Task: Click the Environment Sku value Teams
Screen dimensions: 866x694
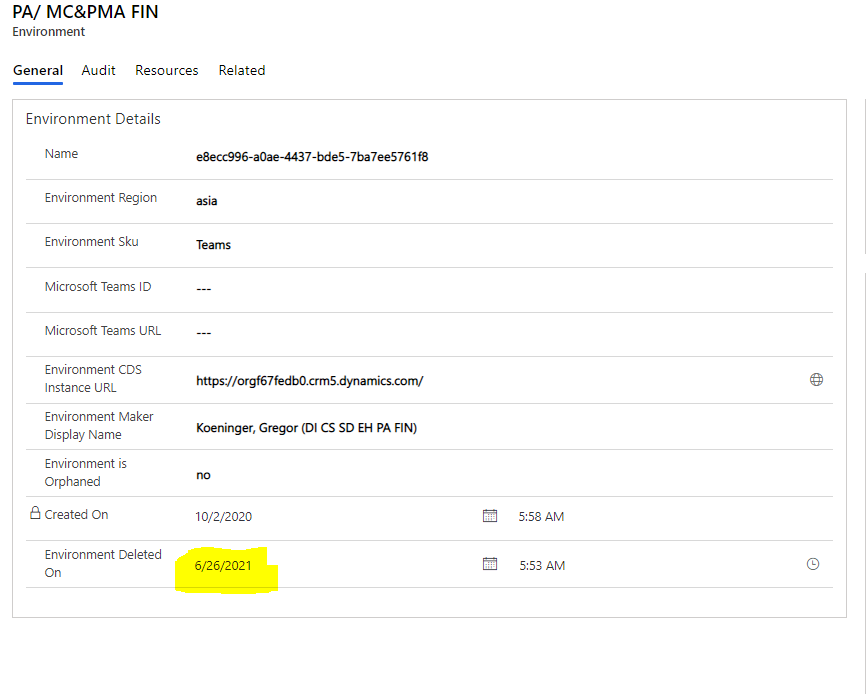Action: [213, 245]
